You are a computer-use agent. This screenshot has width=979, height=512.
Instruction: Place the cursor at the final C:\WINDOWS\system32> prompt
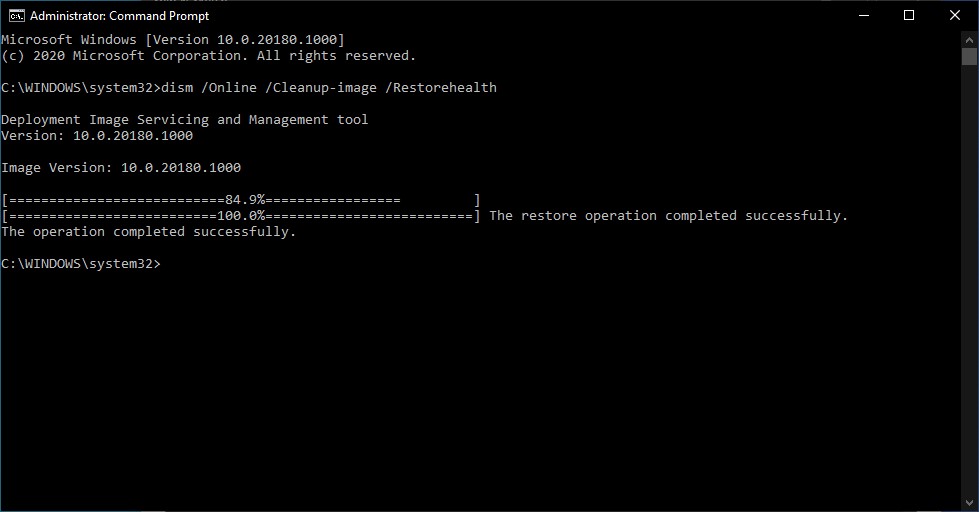pyautogui.click(x=81, y=263)
